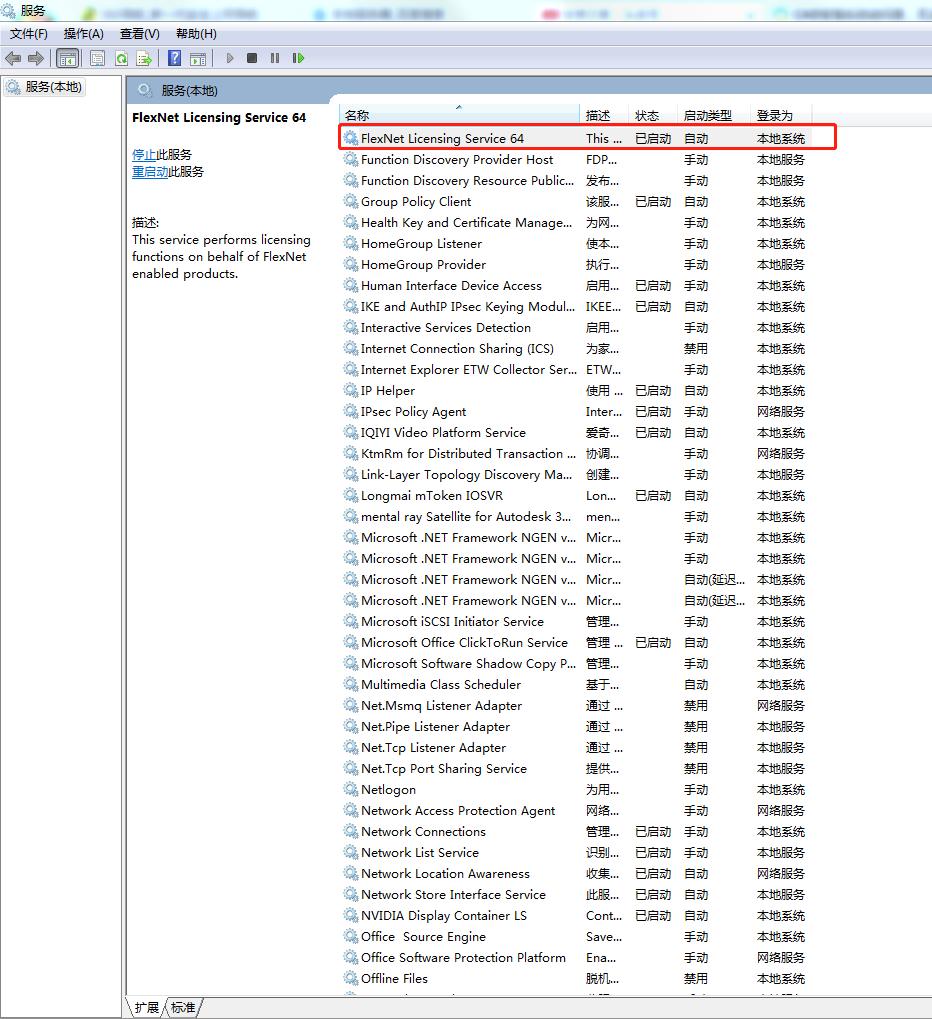932x1019 pixels.
Task: Select 服务(本地) in the left tree
Action: [54, 87]
